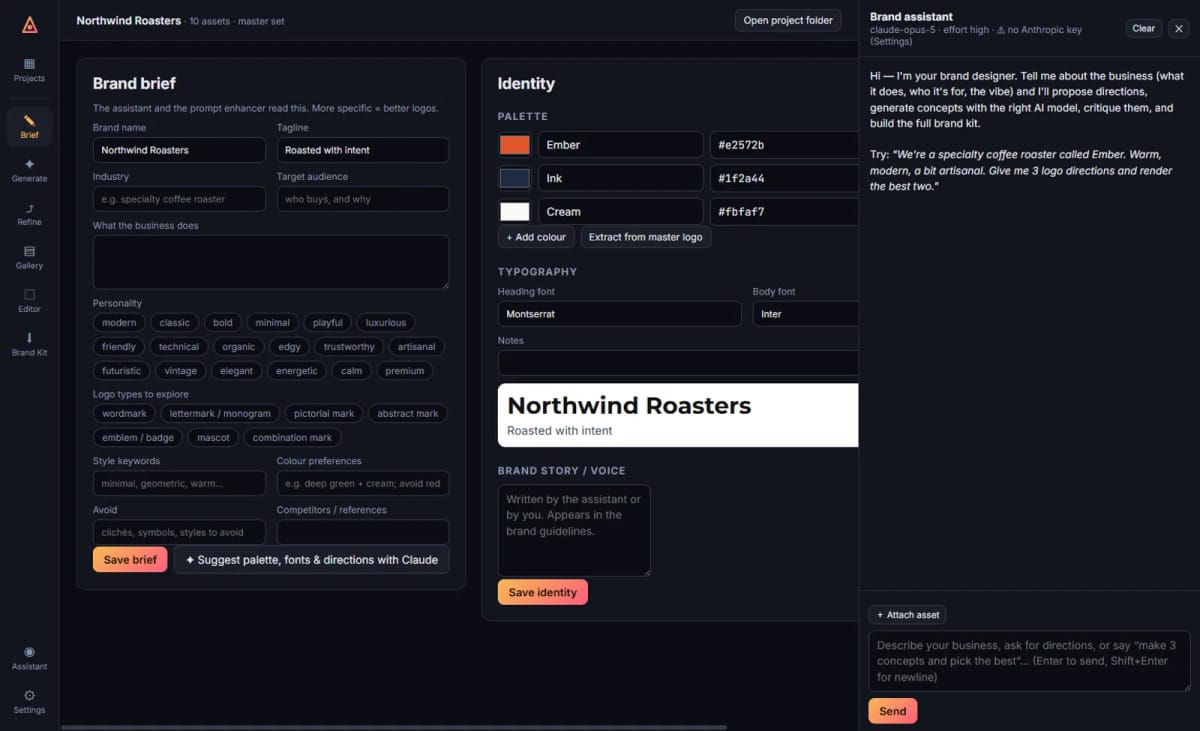Click the app logo triangle icon
1200x731 pixels.
click(x=29, y=25)
